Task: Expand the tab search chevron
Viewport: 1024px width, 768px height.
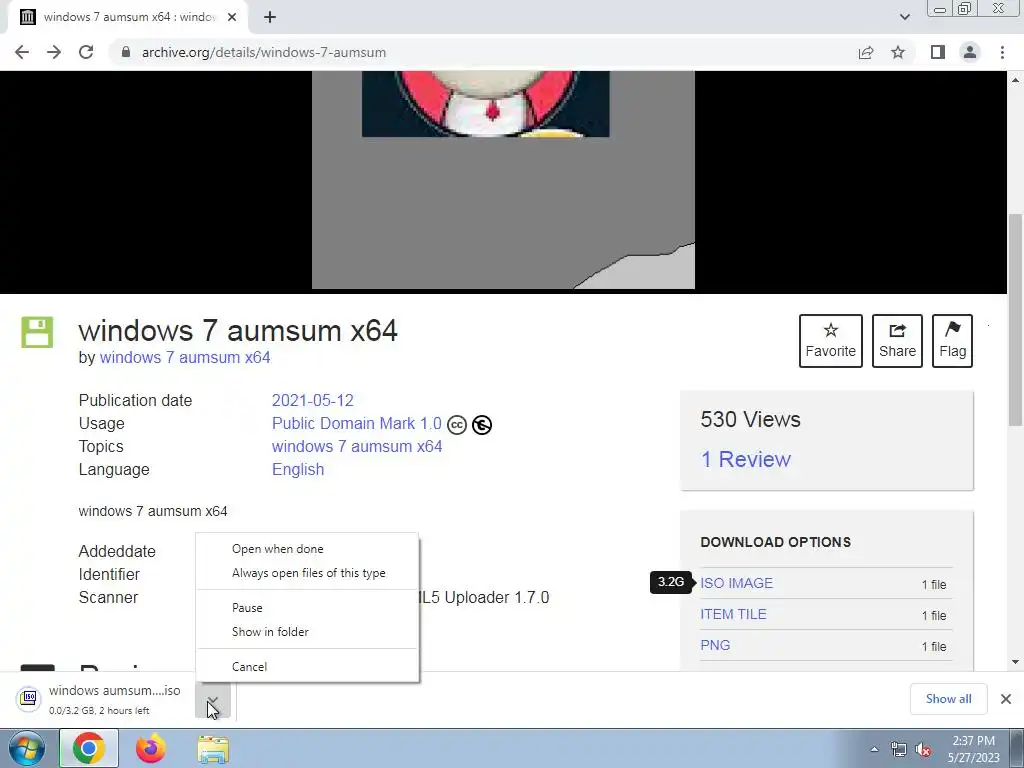Action: tap(904, 17)
